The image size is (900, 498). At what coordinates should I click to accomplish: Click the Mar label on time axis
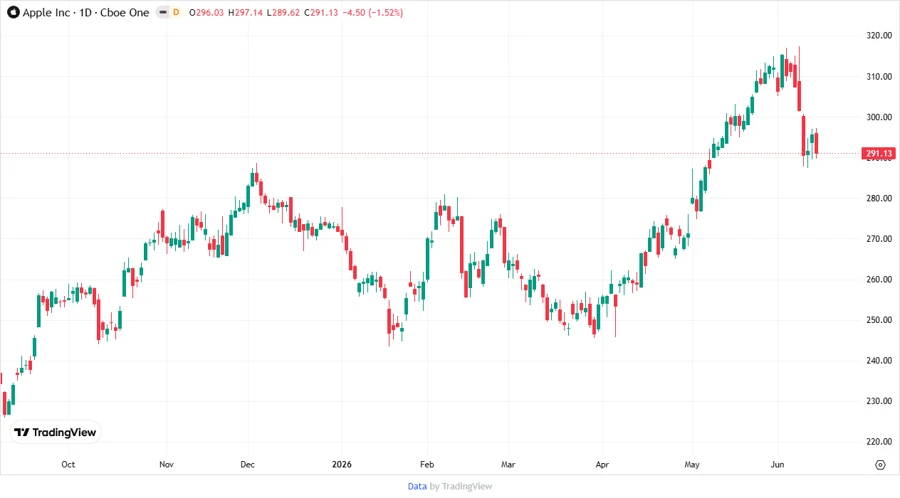point(508,464)
